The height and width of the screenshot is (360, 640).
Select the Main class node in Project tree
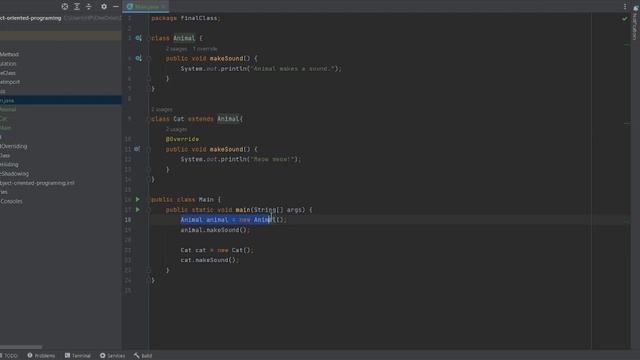pyautogui.click(x=6, y=128)
